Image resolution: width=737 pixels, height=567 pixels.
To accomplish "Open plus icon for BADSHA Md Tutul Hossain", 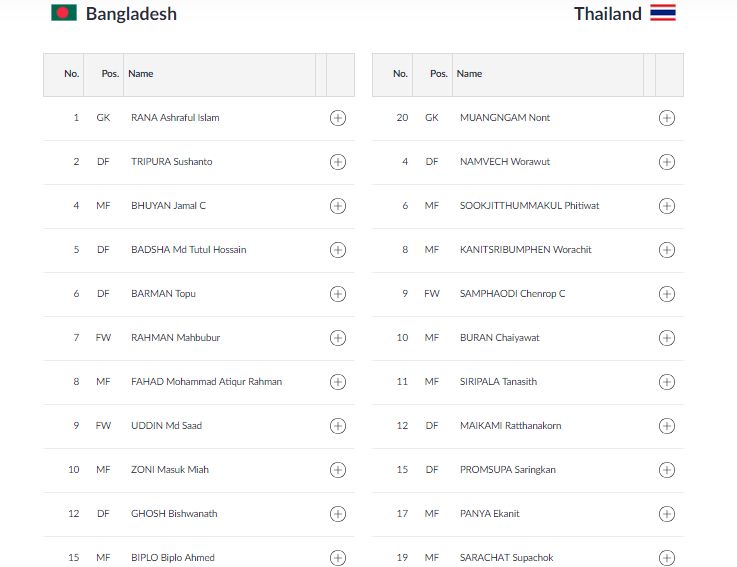I will 338,250.
